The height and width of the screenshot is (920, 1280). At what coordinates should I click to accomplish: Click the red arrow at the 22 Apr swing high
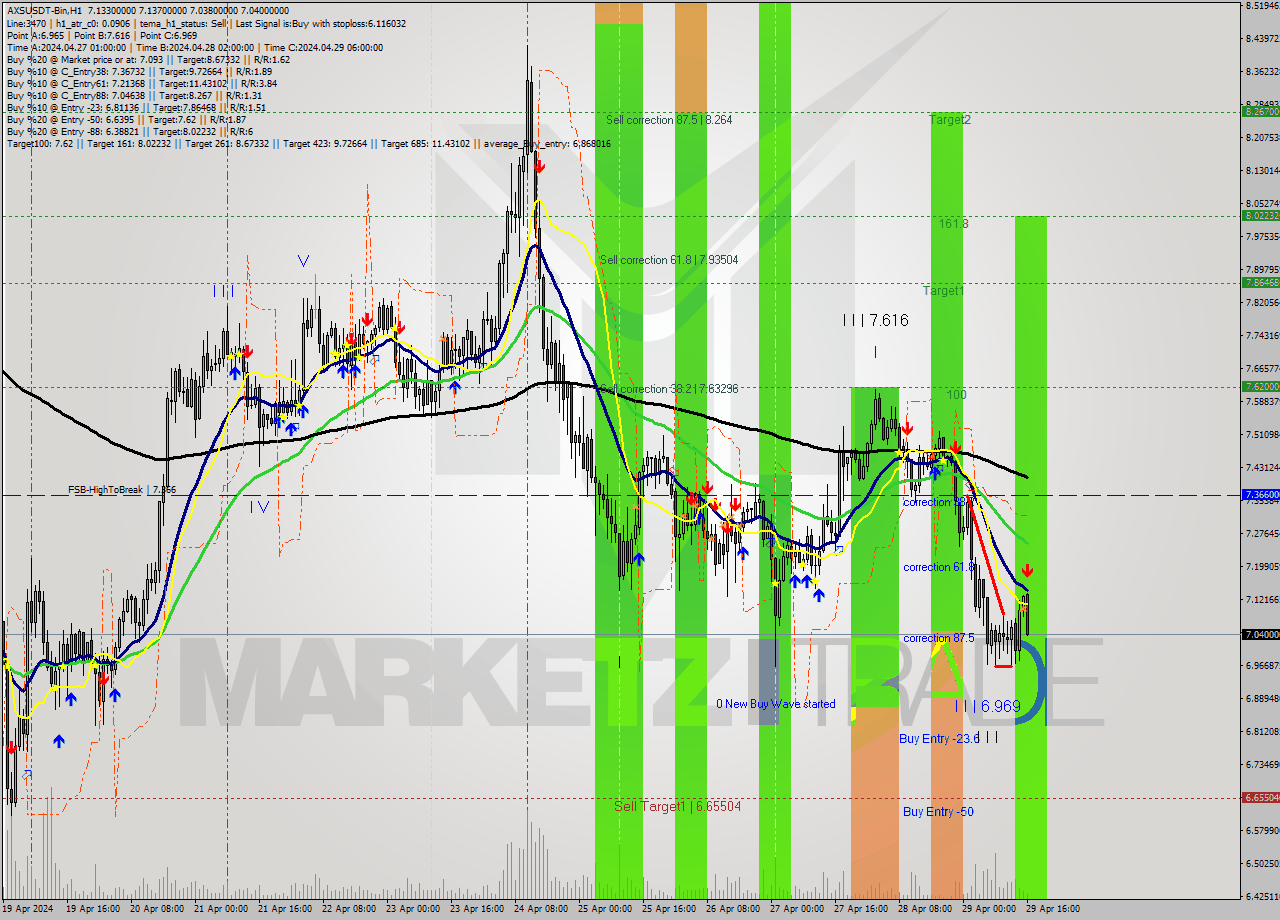(x=366, y=319)
